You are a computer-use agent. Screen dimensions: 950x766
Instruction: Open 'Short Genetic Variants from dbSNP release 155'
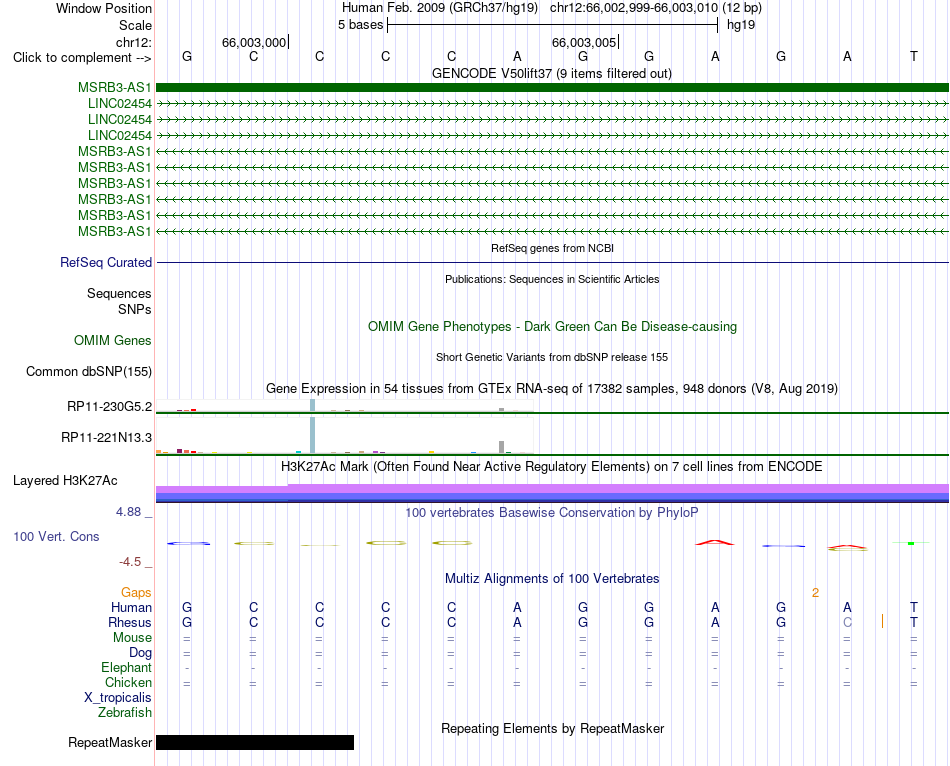coord(552,358)
